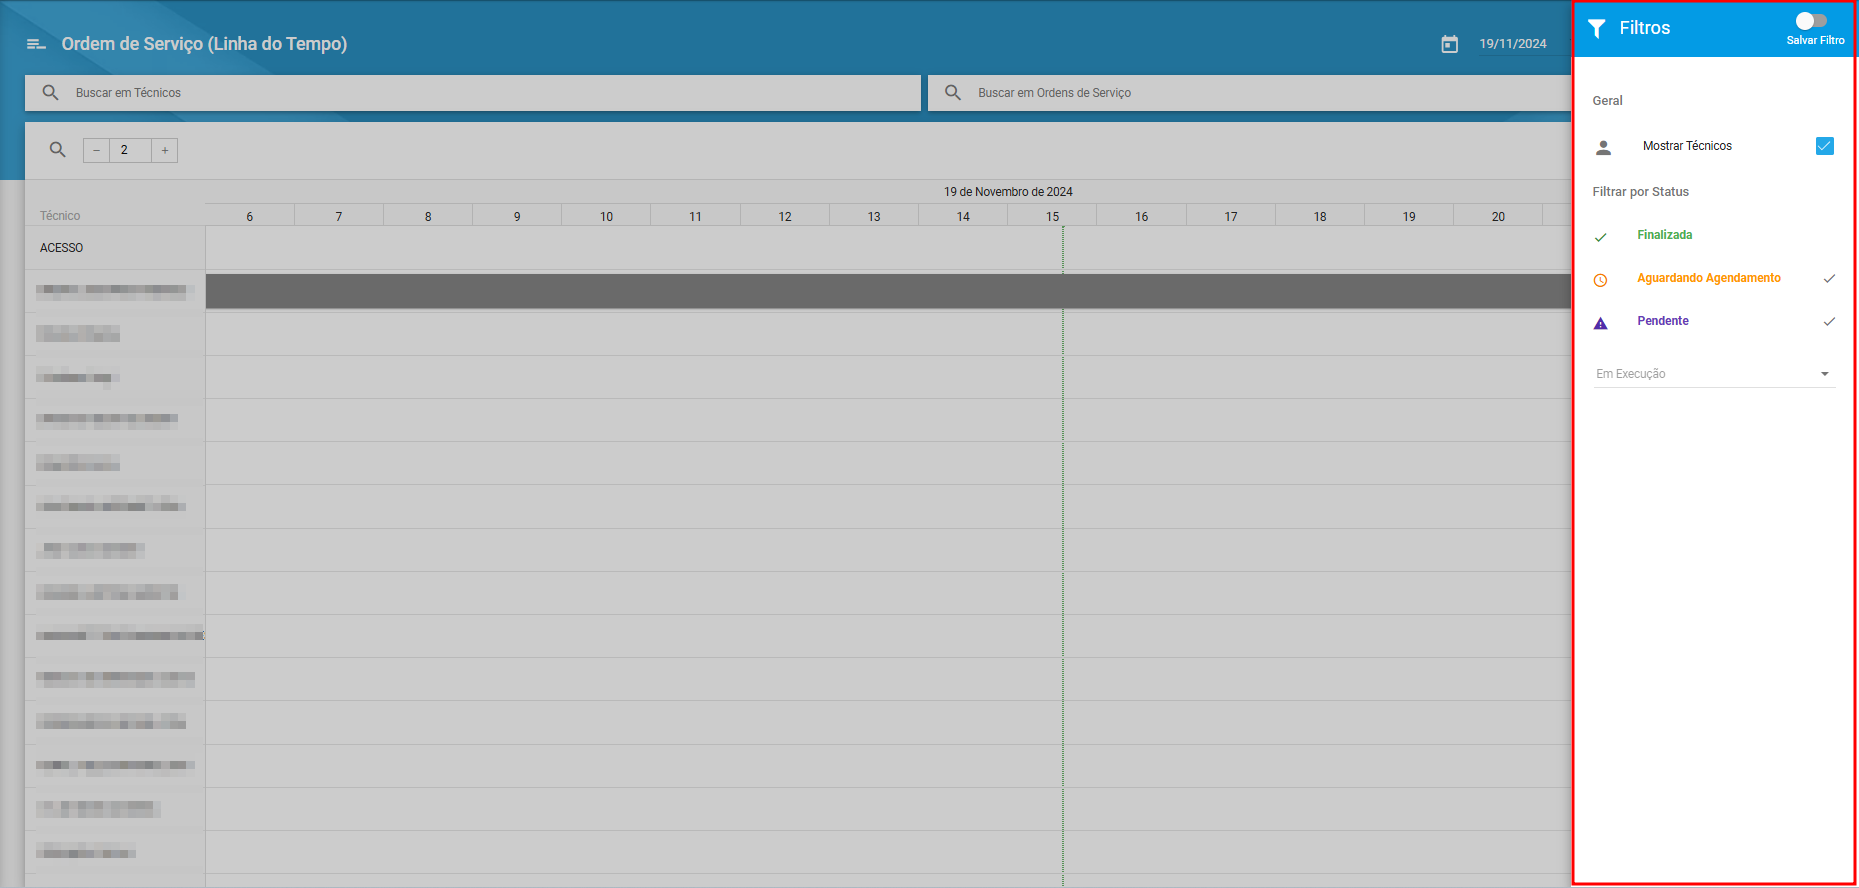This screenshot has height=888, width=1859.
Task: Decrease zoom level with the minus button
Action: tap(96, 150)
